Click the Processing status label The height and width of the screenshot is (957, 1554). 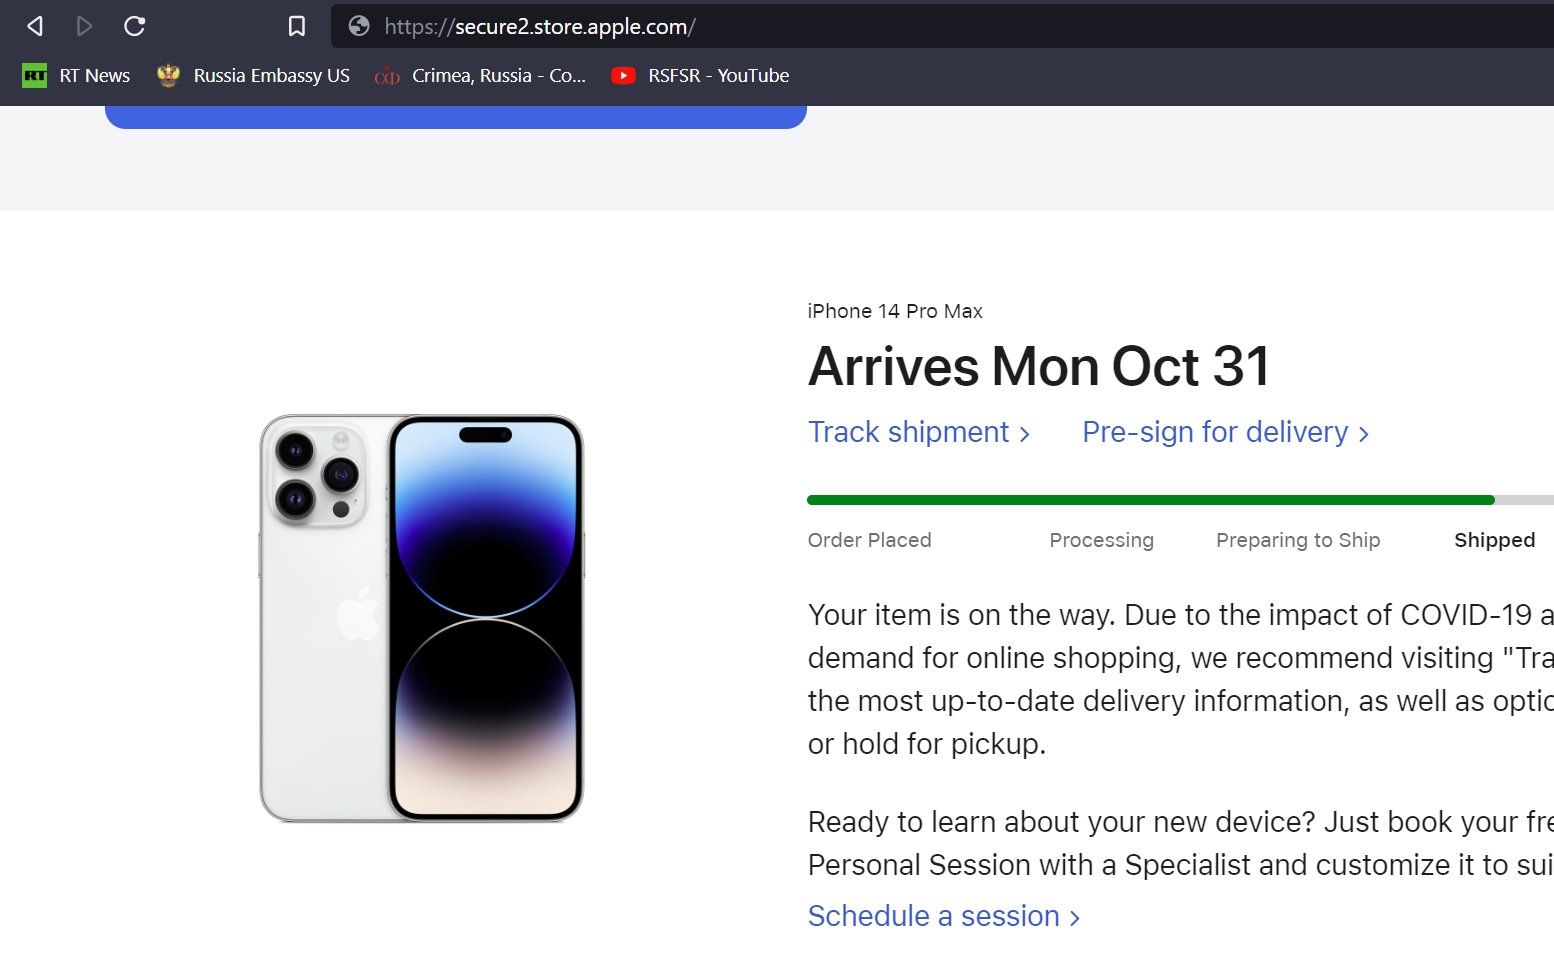click(x=1101, y=540)
